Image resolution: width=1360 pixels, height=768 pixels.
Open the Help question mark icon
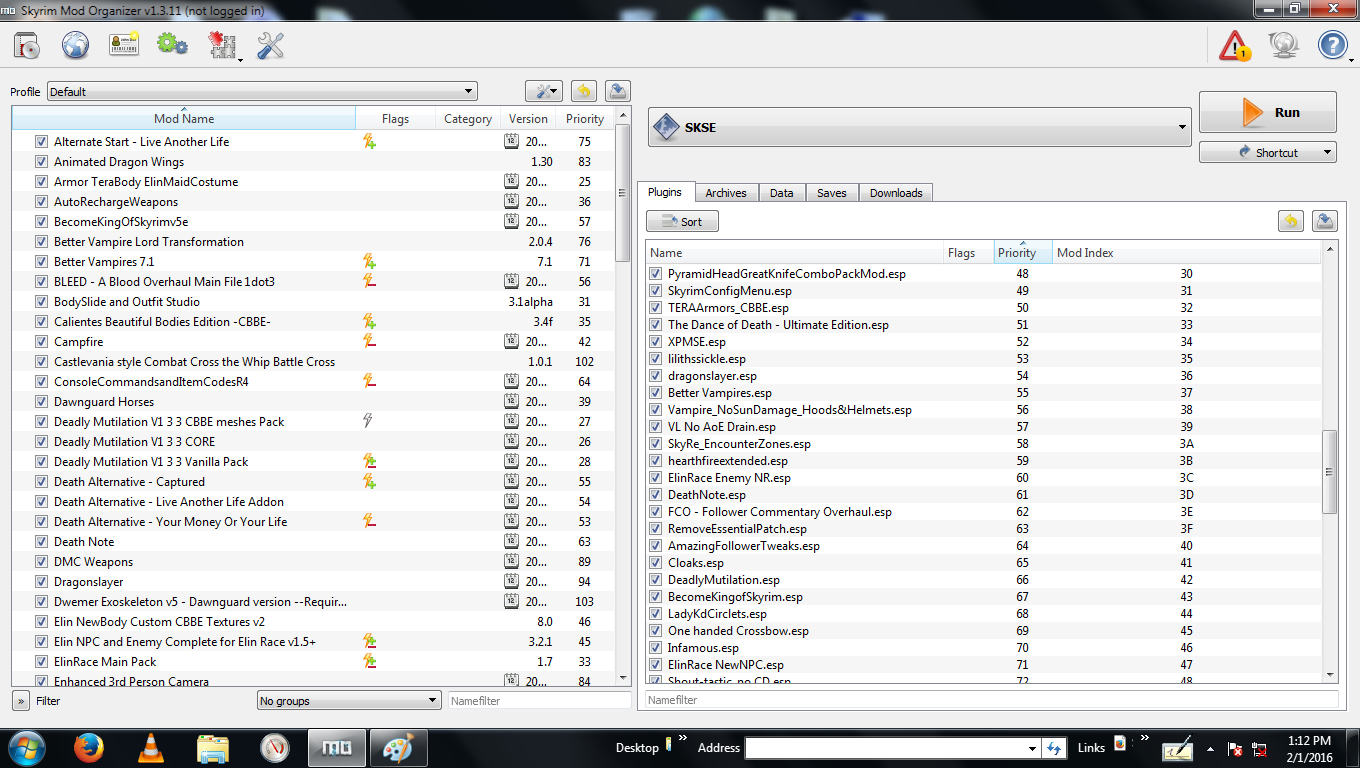[1333, 45]
